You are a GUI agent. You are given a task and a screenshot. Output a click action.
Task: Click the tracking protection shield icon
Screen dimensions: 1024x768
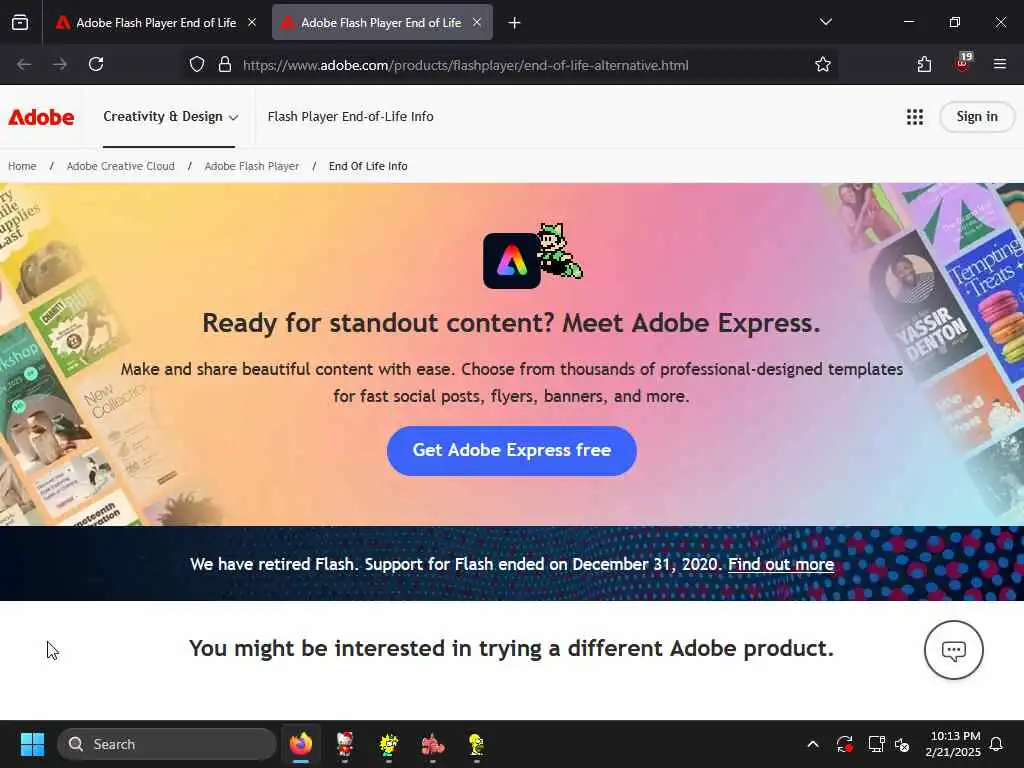[197, 65]
